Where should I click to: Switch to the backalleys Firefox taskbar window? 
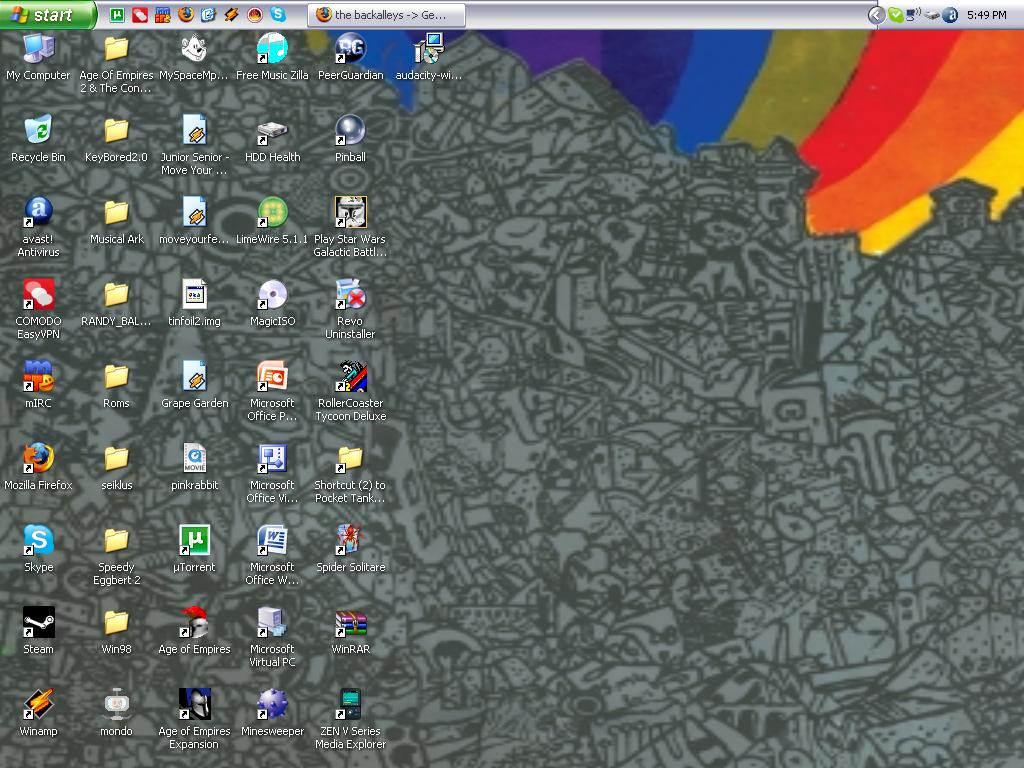[x=388, y=15]
